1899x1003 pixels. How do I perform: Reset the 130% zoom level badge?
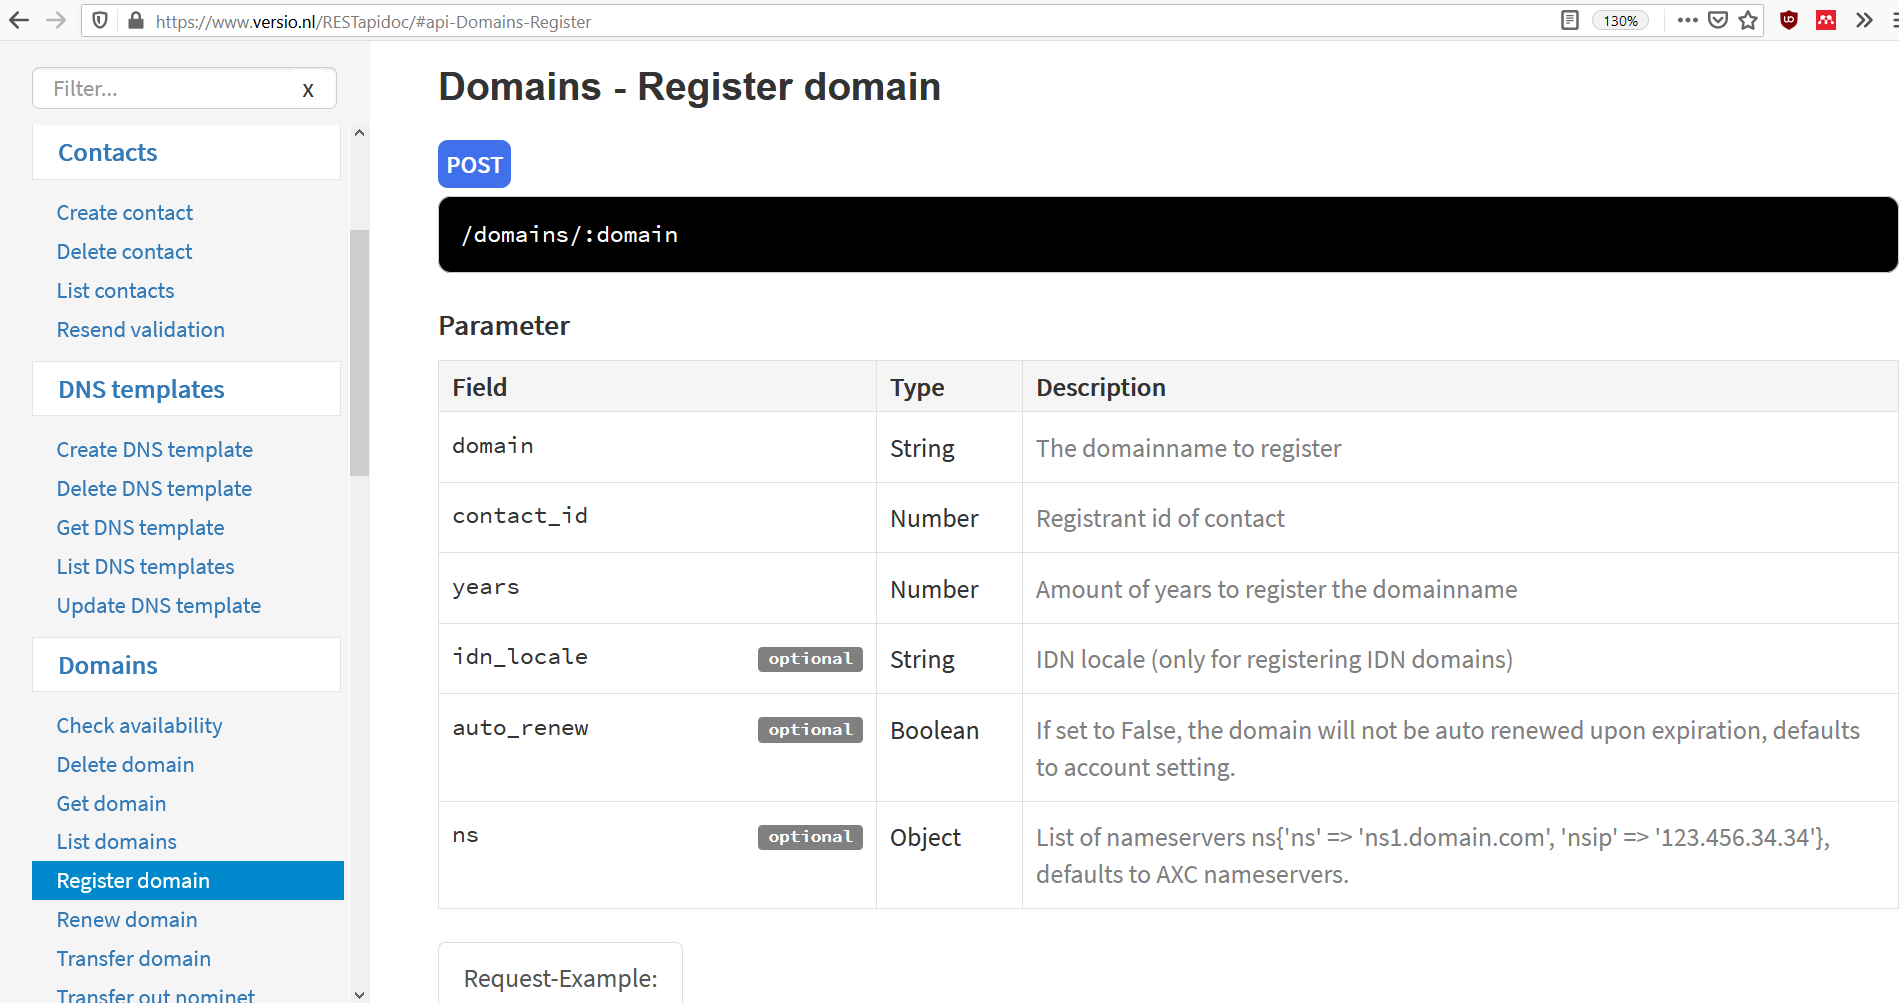[1620, 21]
